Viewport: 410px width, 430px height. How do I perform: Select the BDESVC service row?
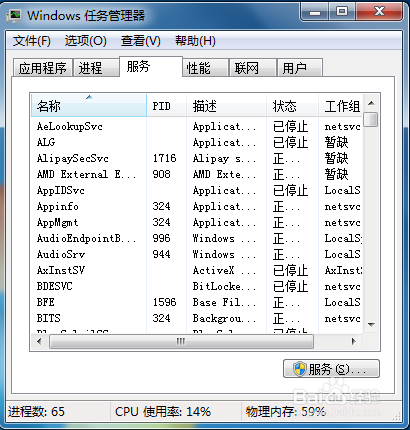[x=197, y=286]
